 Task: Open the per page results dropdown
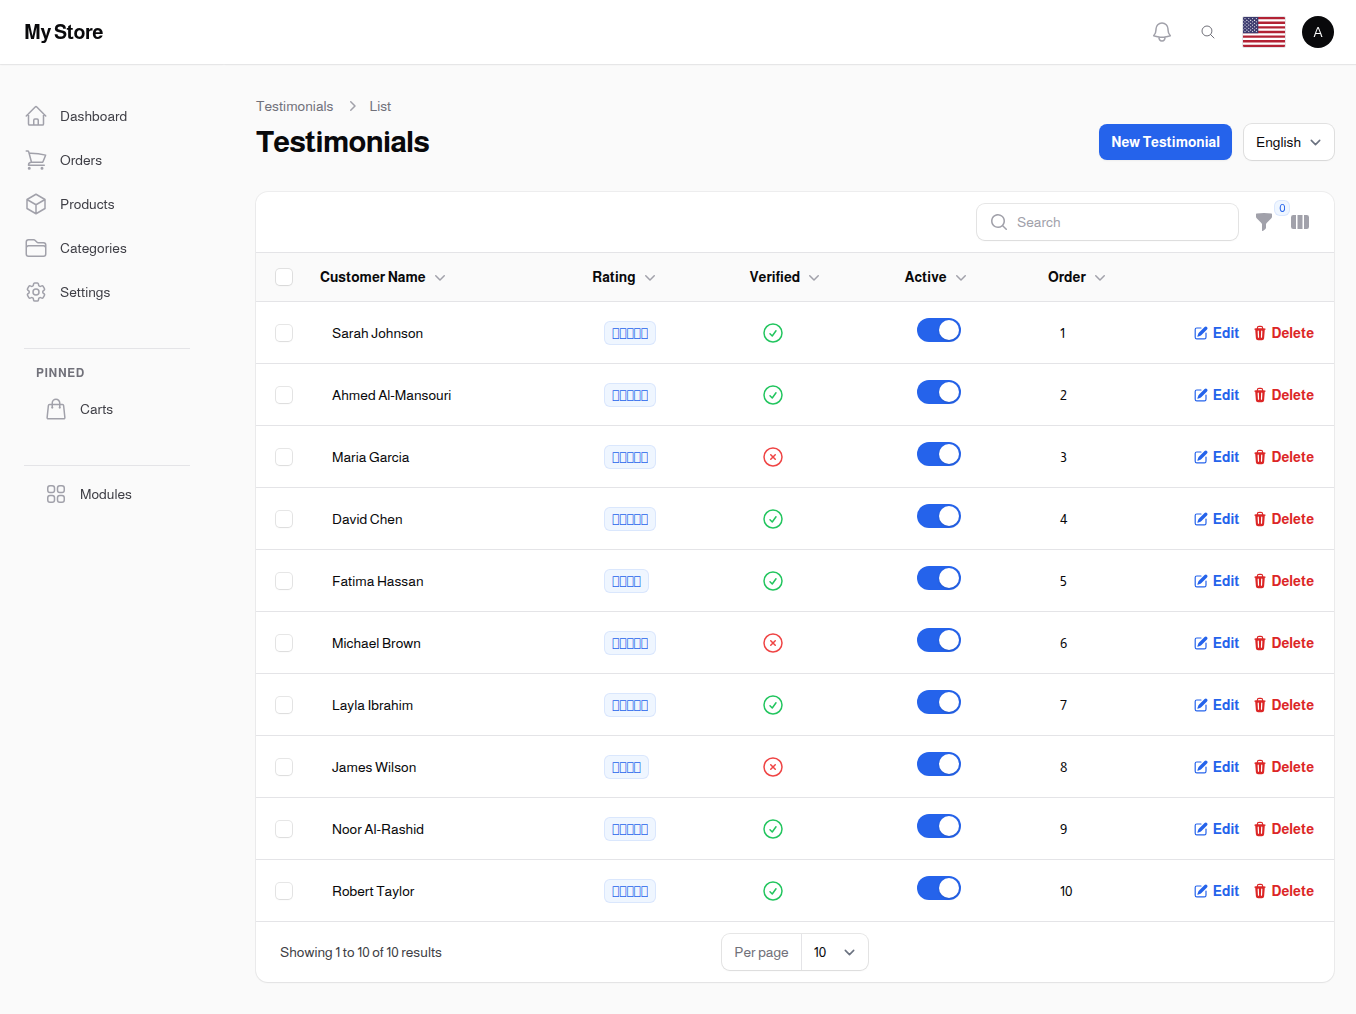click(x=834, y=952)
